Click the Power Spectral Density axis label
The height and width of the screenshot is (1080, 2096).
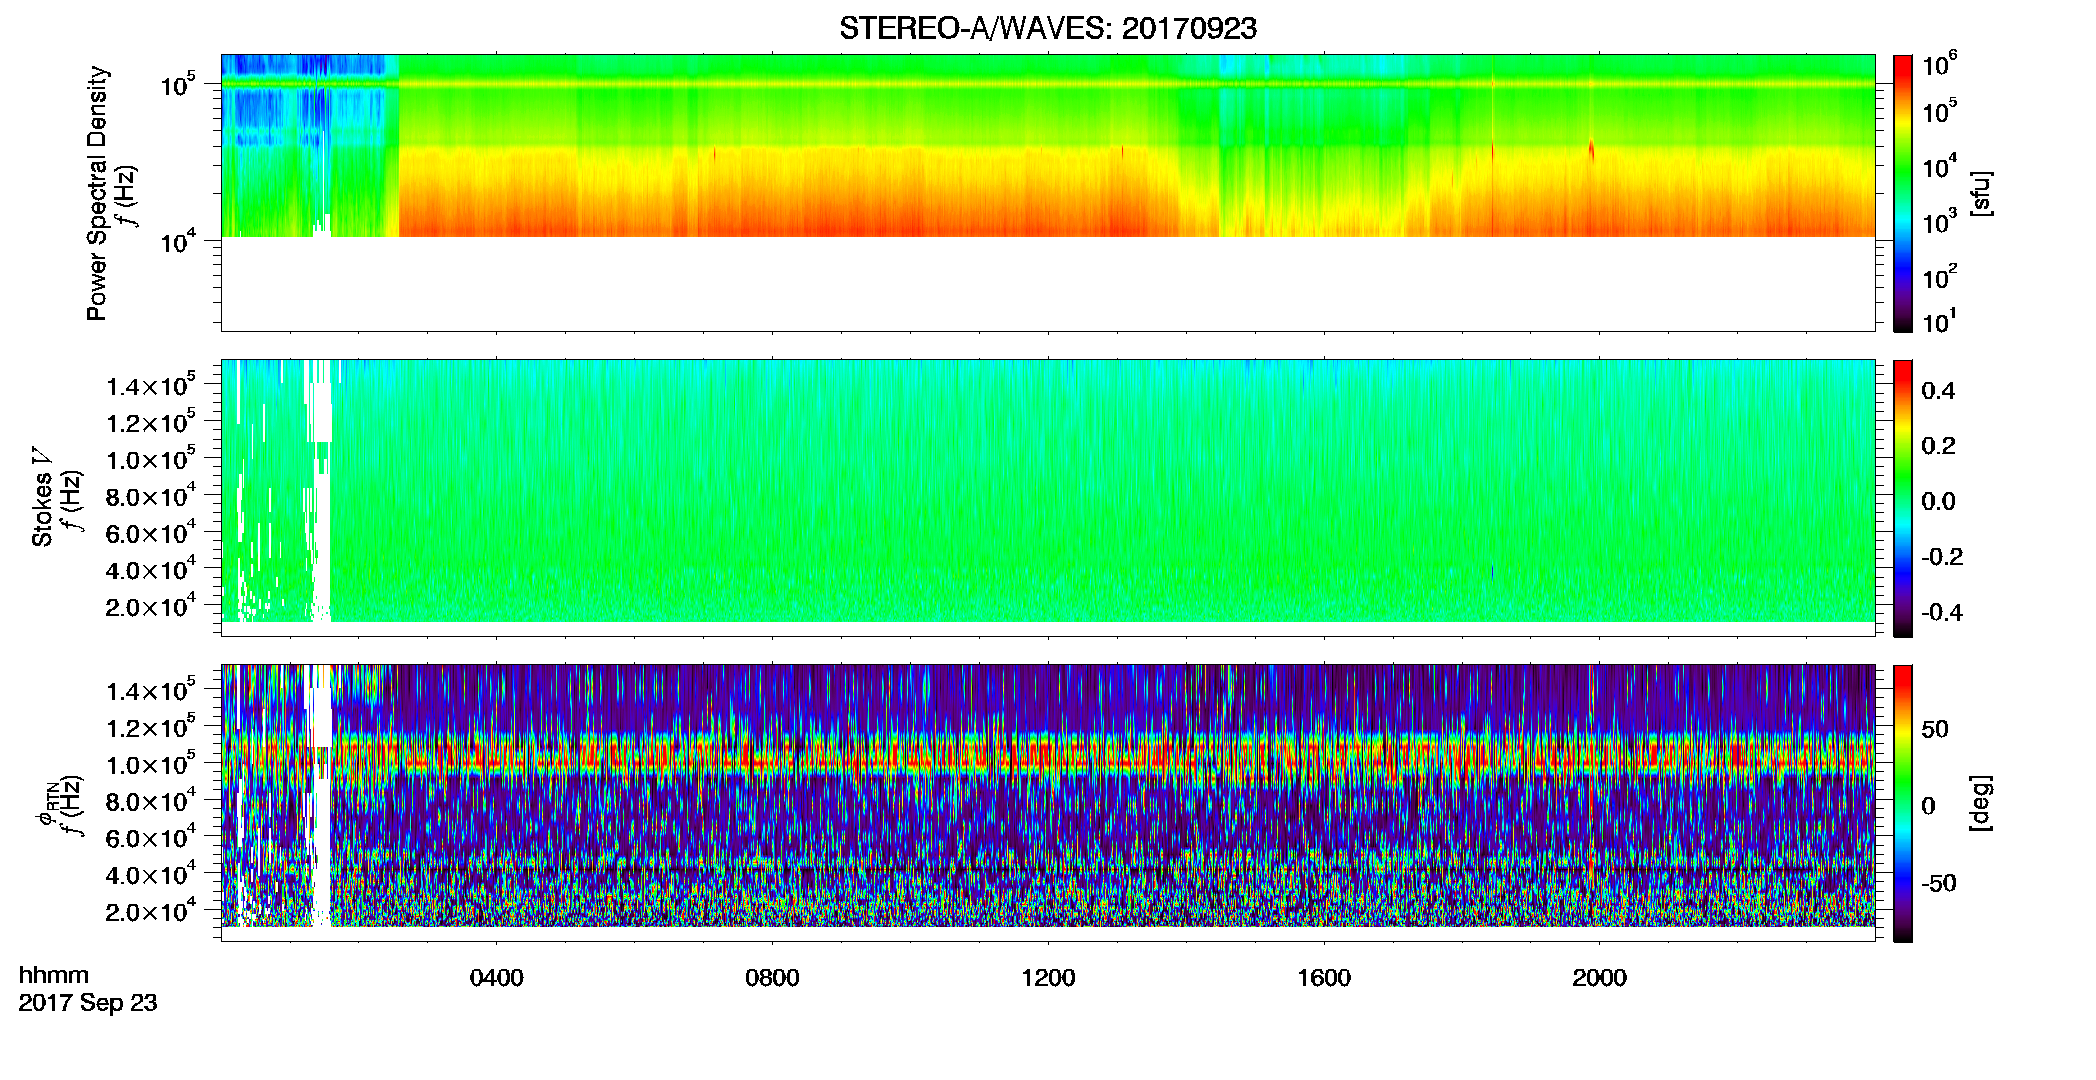pyautogui.click(x=97, y=193)
